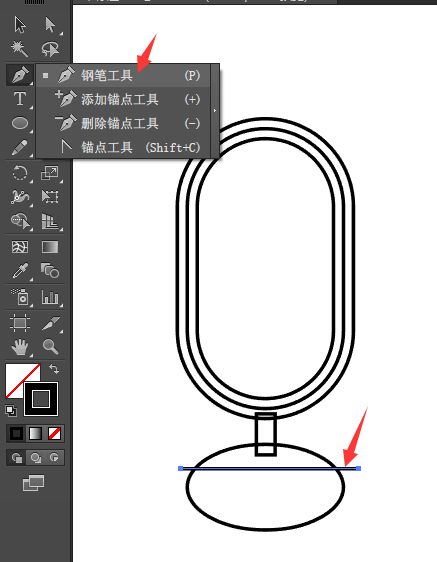This screenshot has height=562, width=437.
Task: Pick the Eyedropper tool
Action: point(20,271)
